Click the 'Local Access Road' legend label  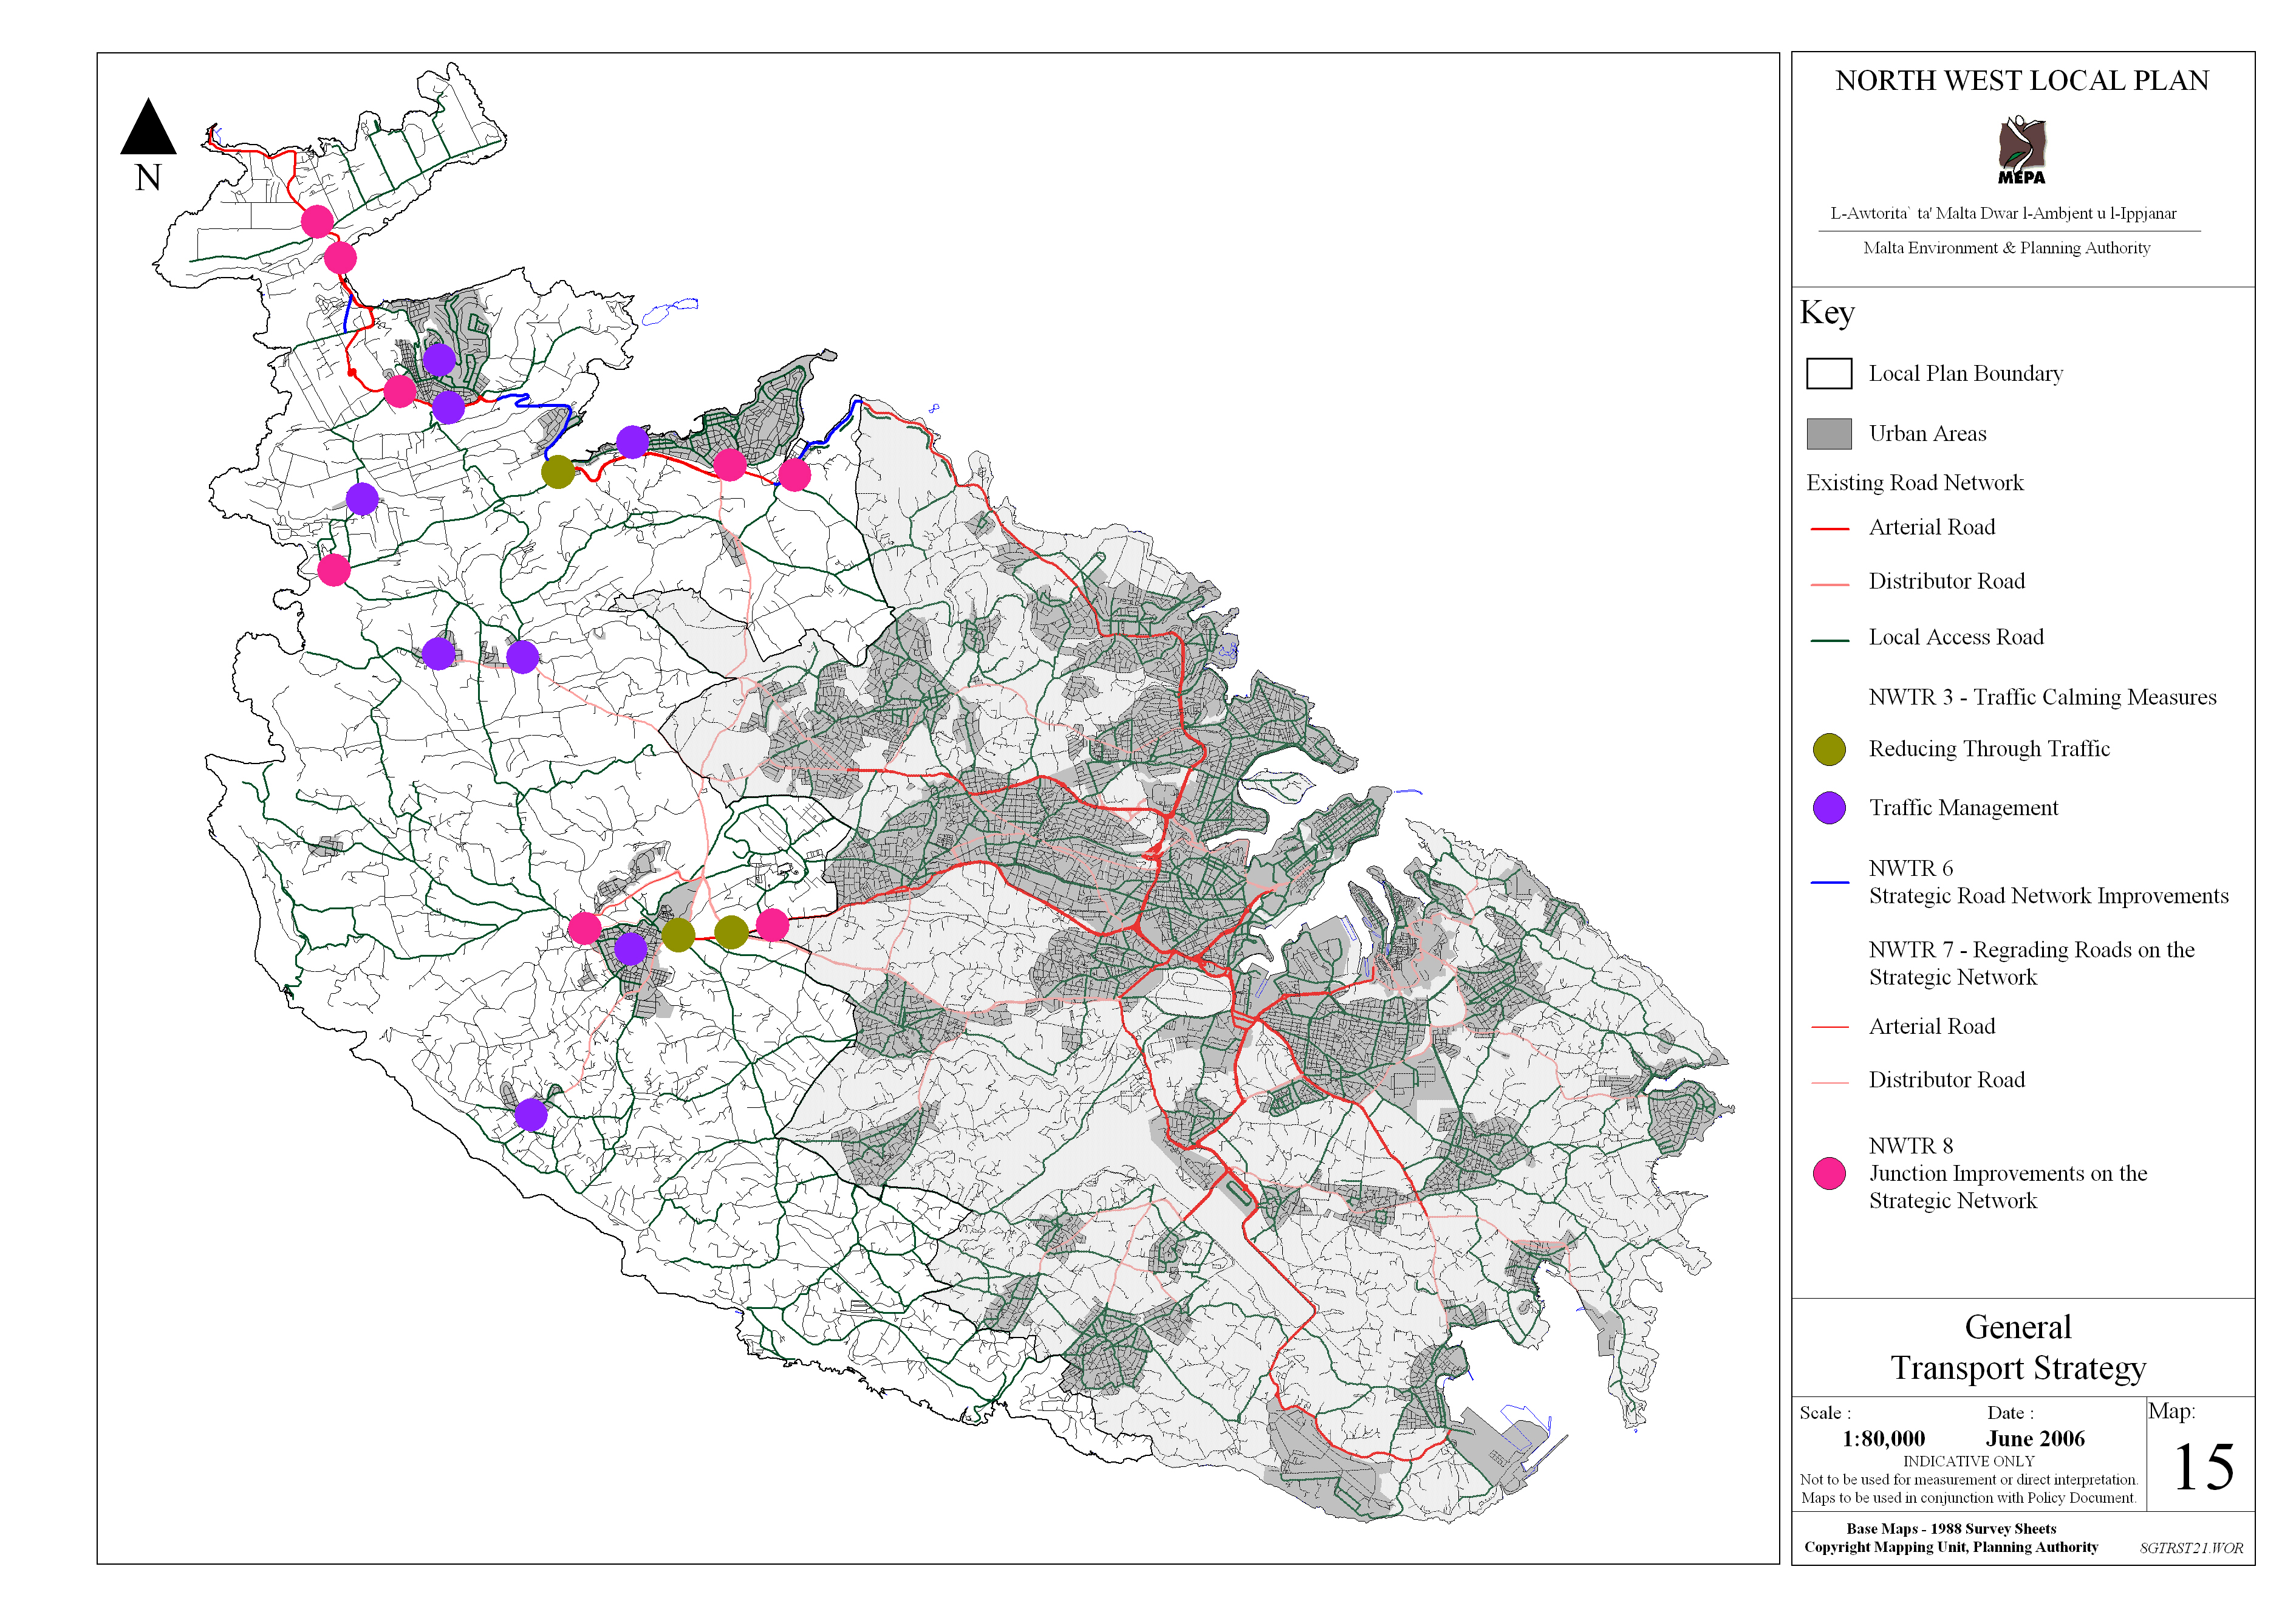point(1956,637)
